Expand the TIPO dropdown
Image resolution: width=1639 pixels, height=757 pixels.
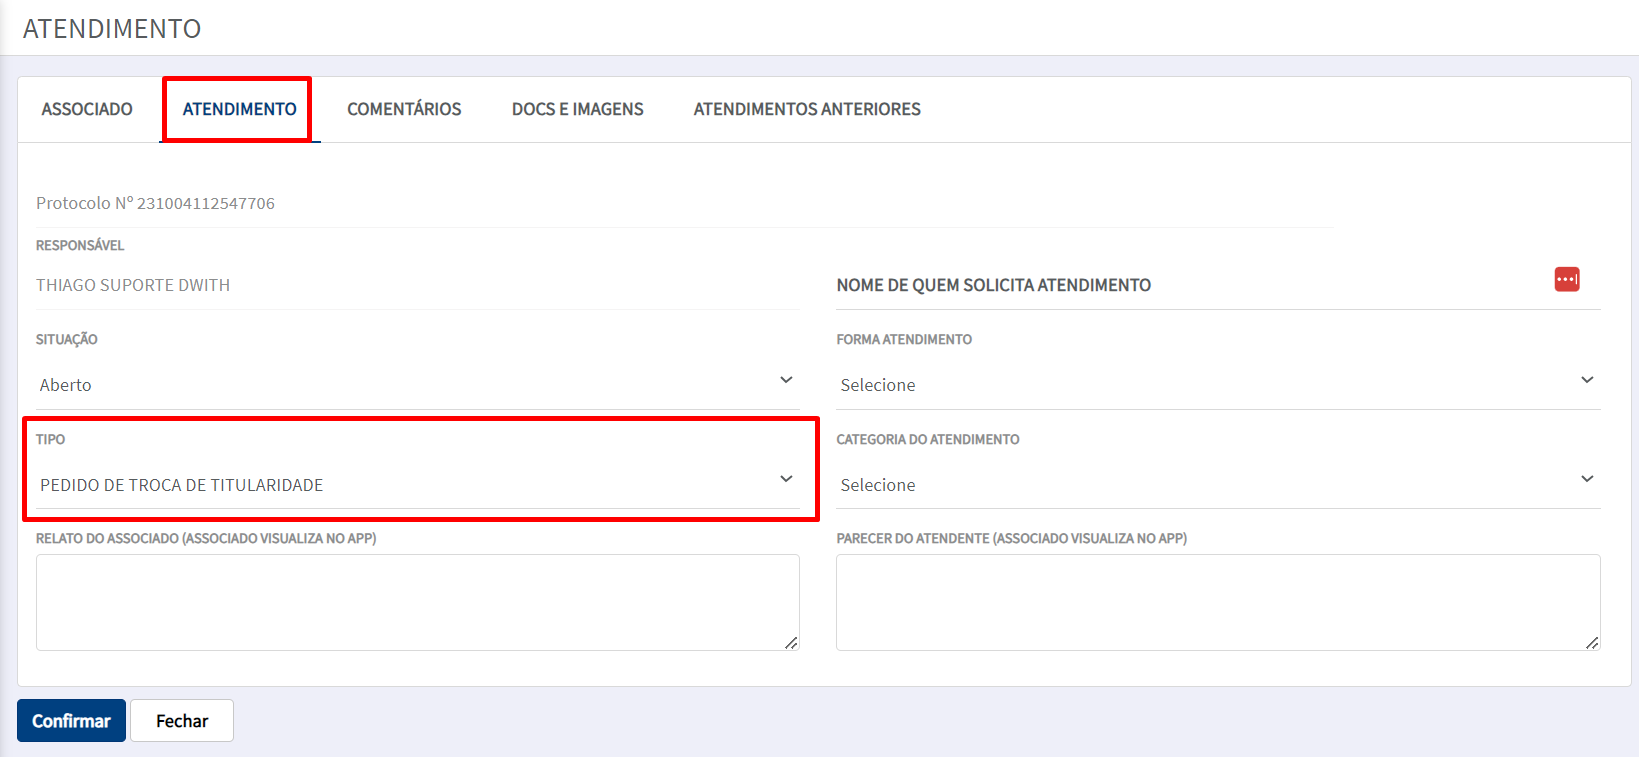tap(418, 485)
